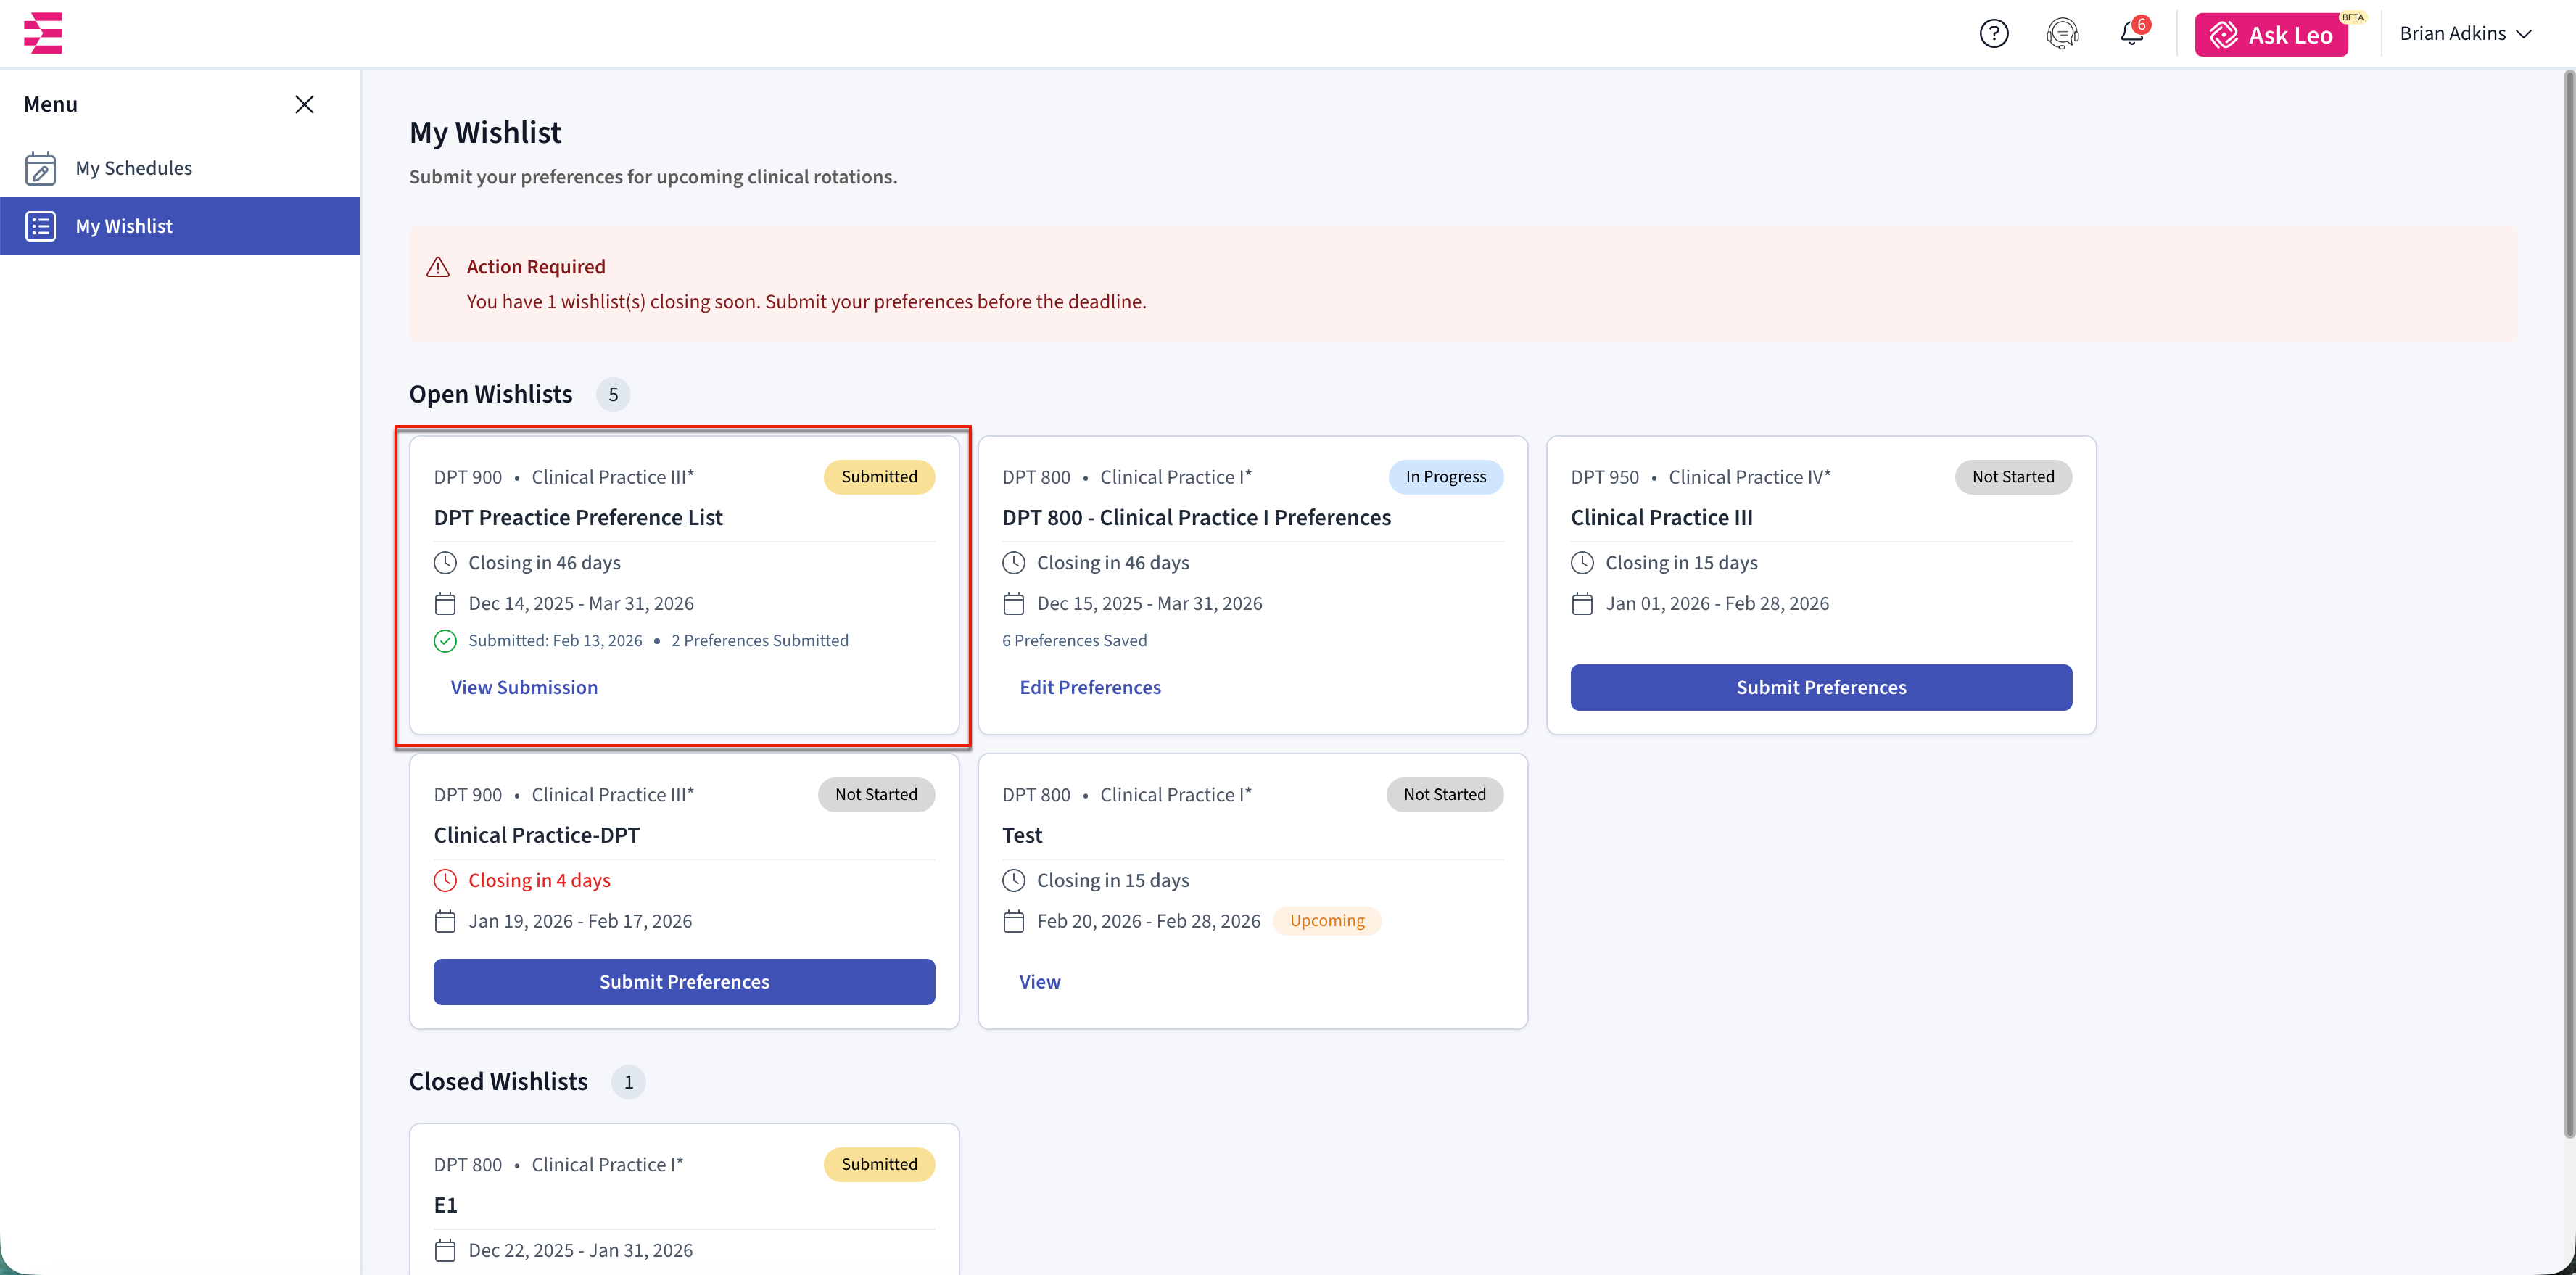Click View link on Test wishlist
Viewport: 2576px width, 1275px height.
(1040, 982)
